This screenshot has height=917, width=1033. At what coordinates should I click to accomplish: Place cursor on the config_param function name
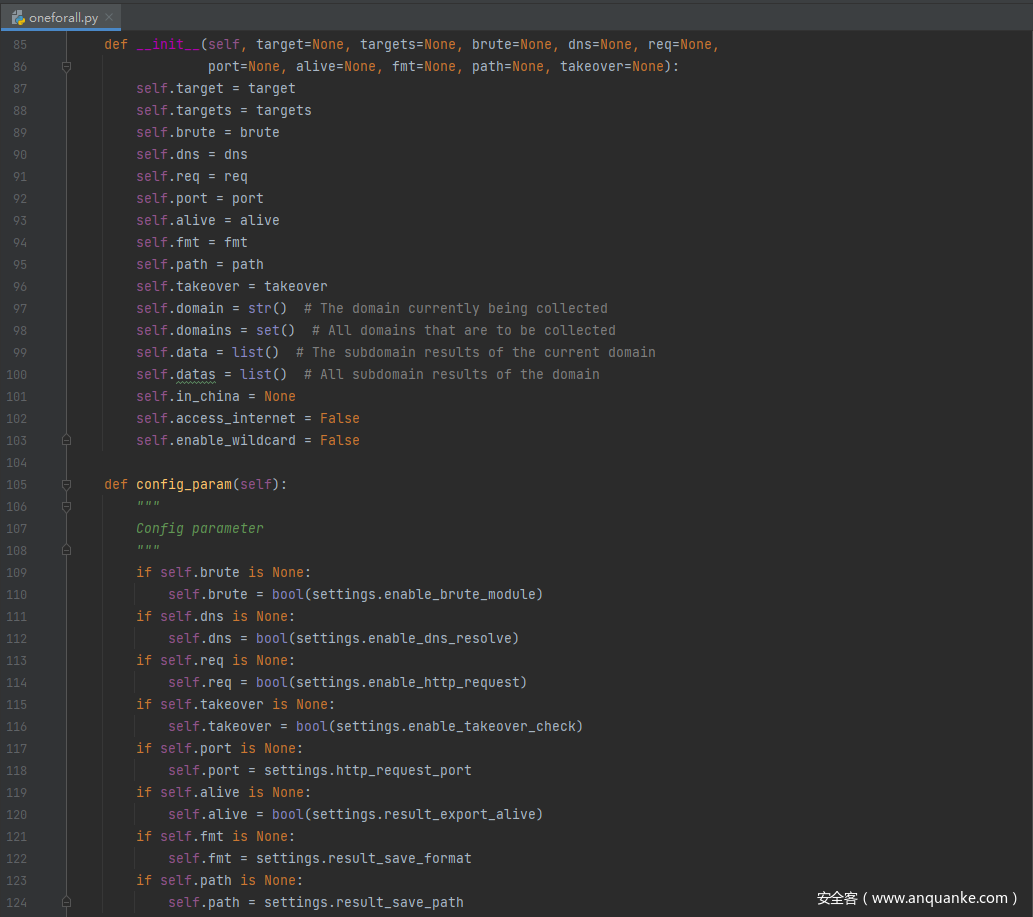[183, 484]
